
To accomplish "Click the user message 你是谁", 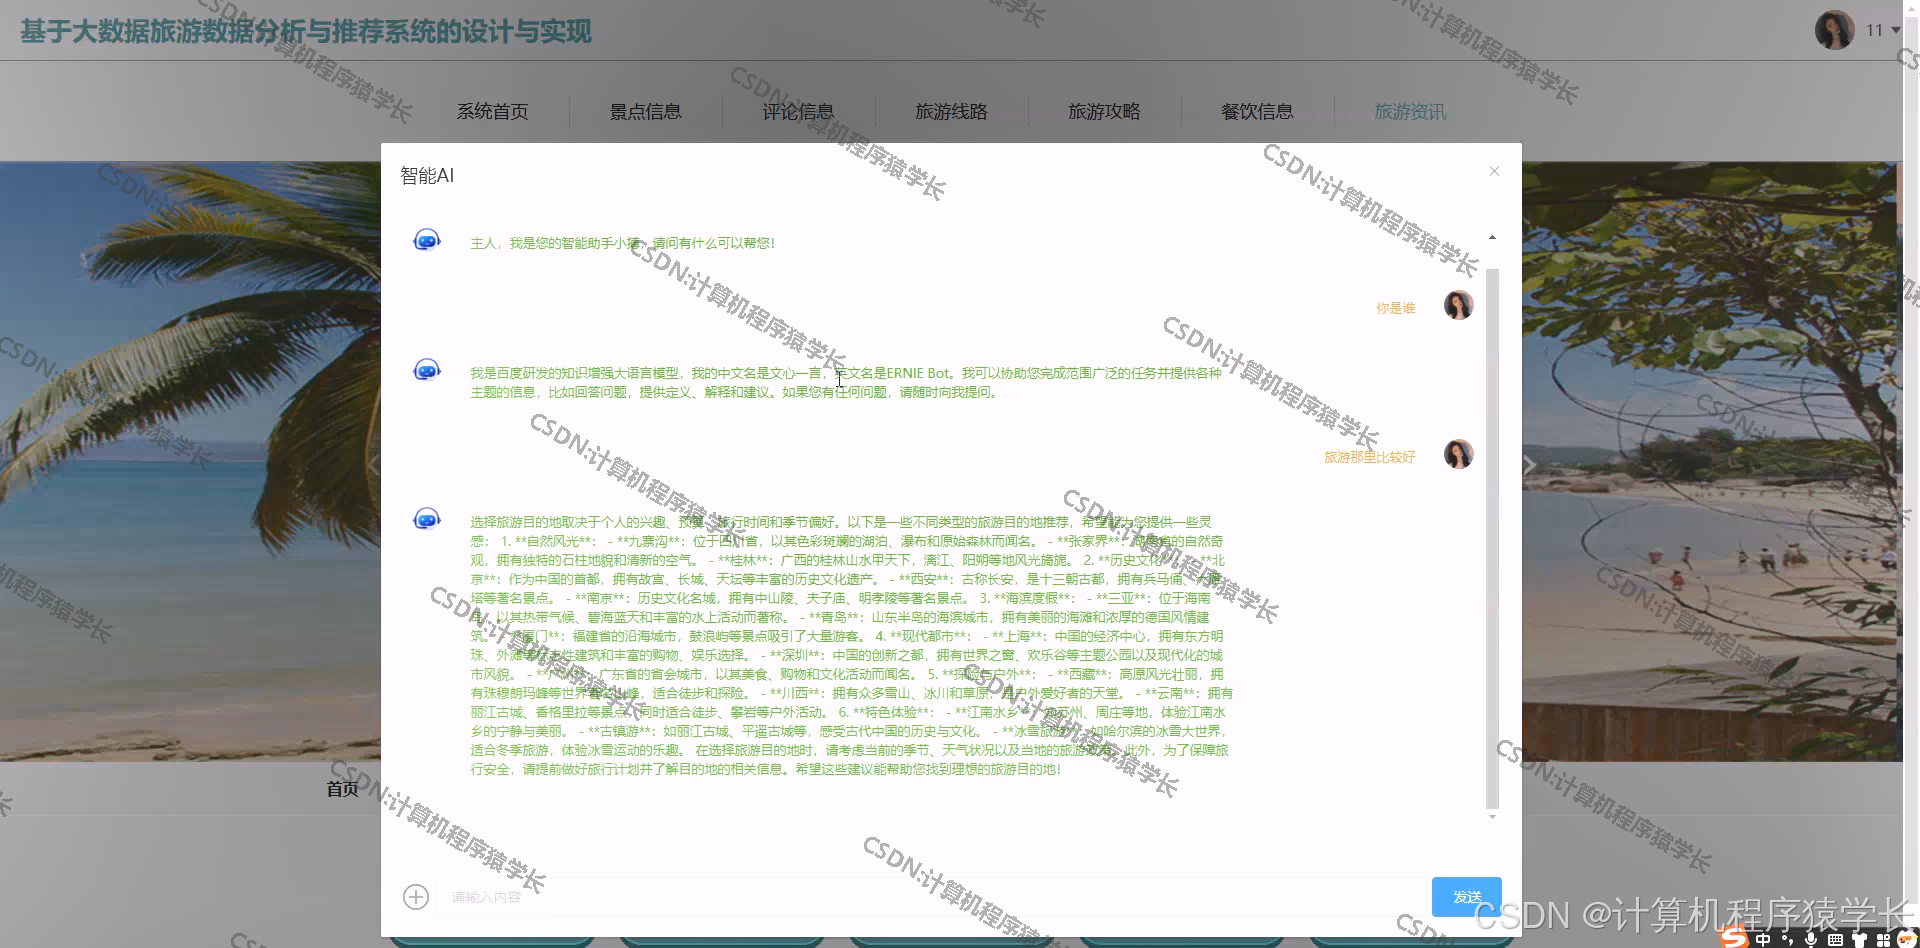I will pos(1396,308).
